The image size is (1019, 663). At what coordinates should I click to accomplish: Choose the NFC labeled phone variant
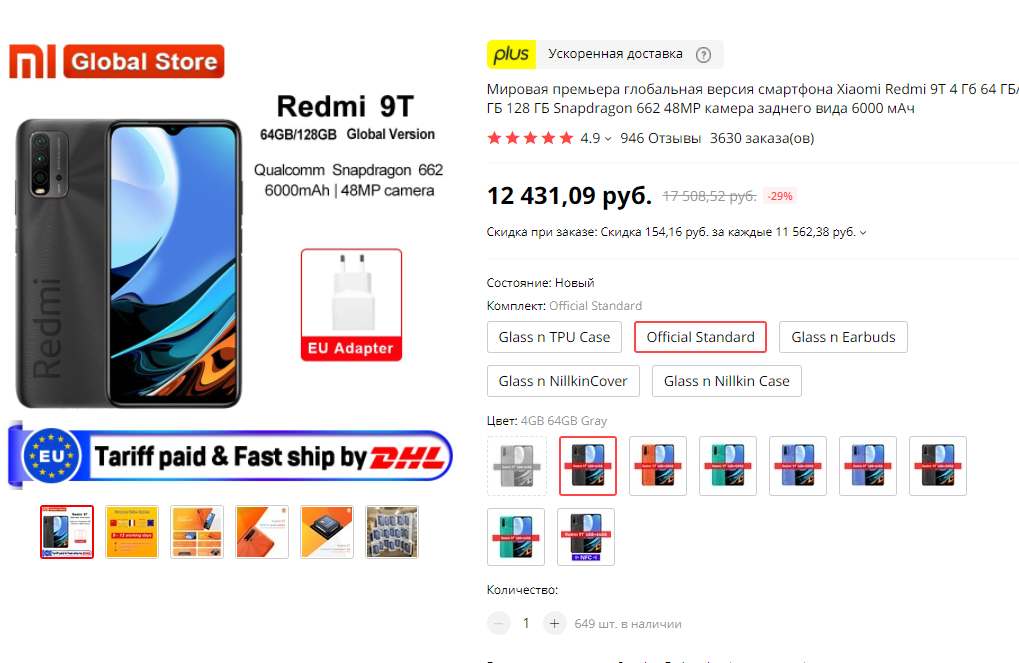coord(586,537)
